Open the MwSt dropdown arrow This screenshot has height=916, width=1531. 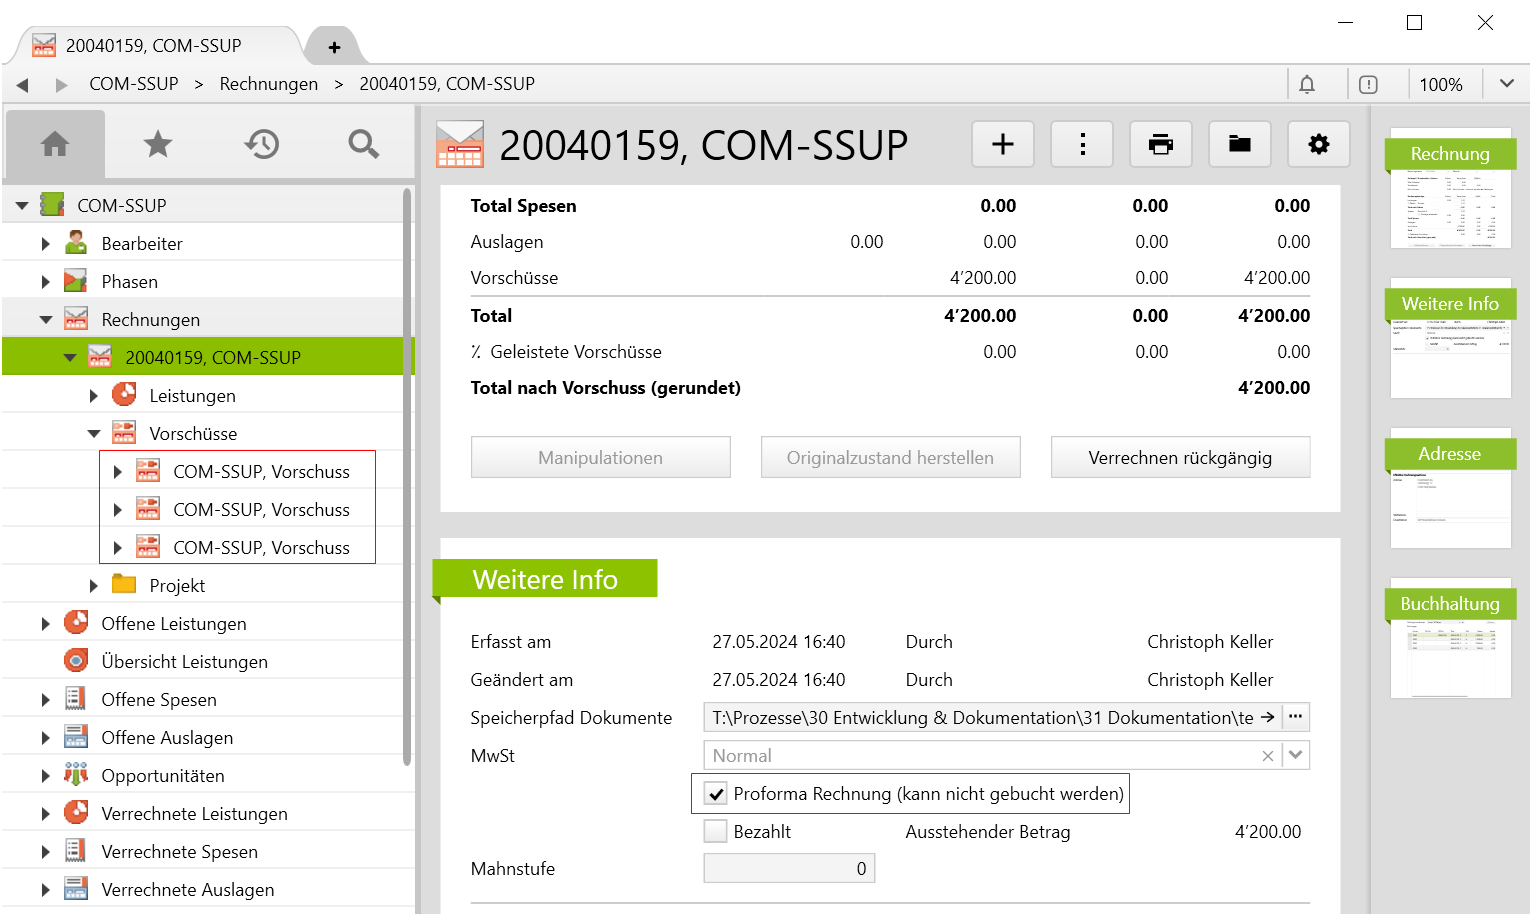(x=1296, y=756)
